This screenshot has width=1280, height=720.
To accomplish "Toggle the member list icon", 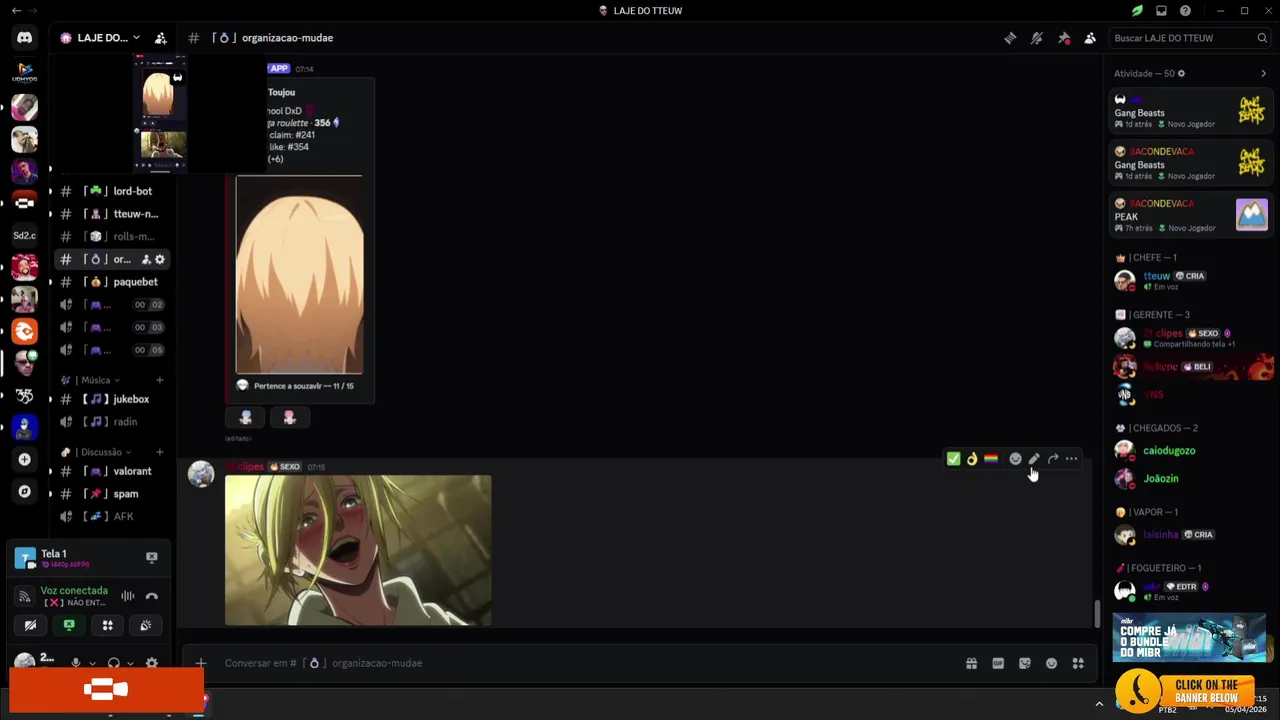I will click(1090, 38).
